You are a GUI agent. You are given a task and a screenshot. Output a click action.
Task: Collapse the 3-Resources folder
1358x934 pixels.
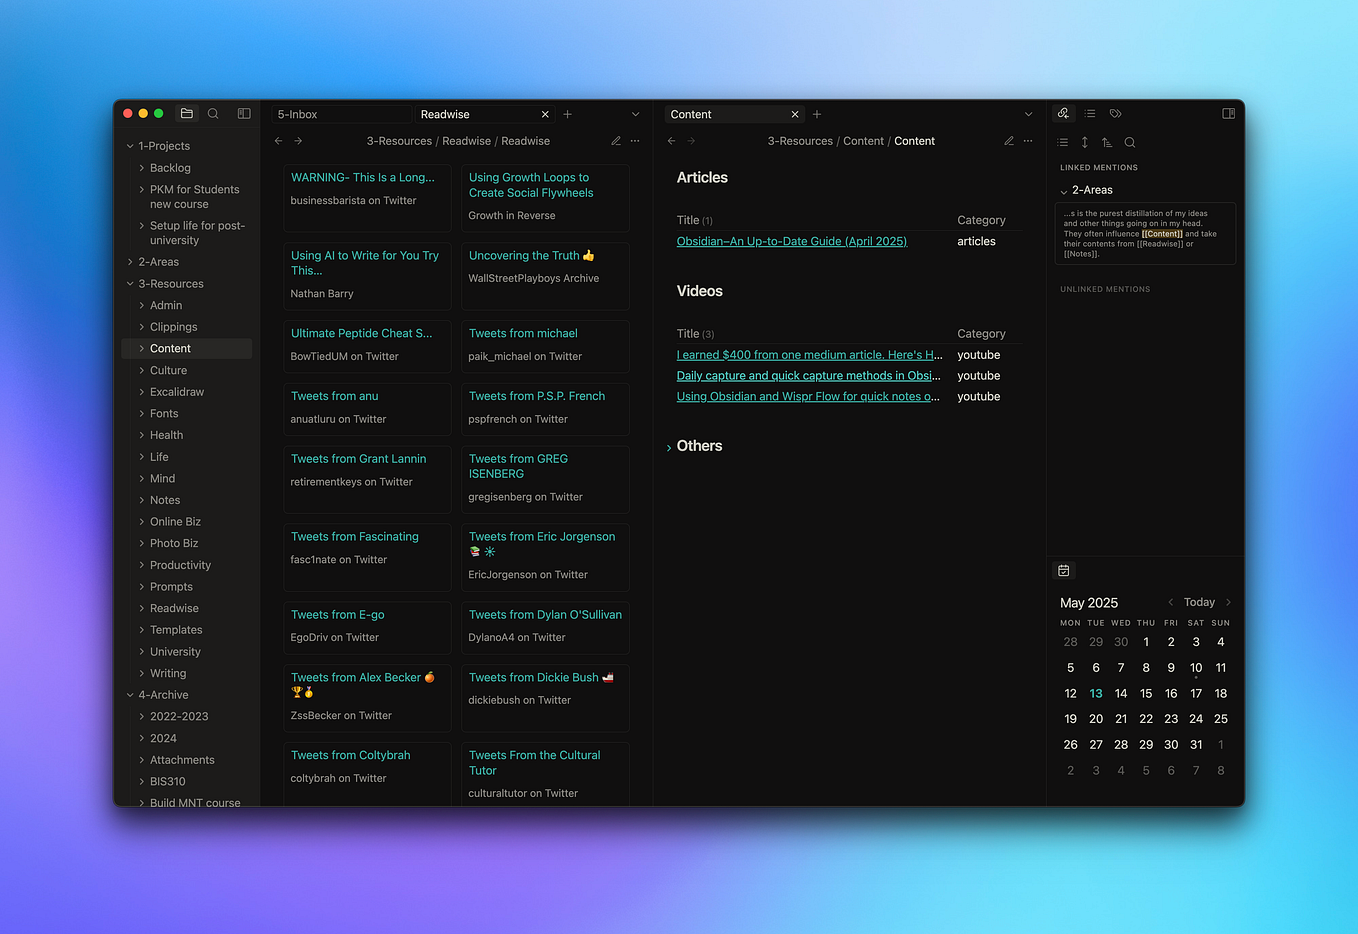[131, 283]
